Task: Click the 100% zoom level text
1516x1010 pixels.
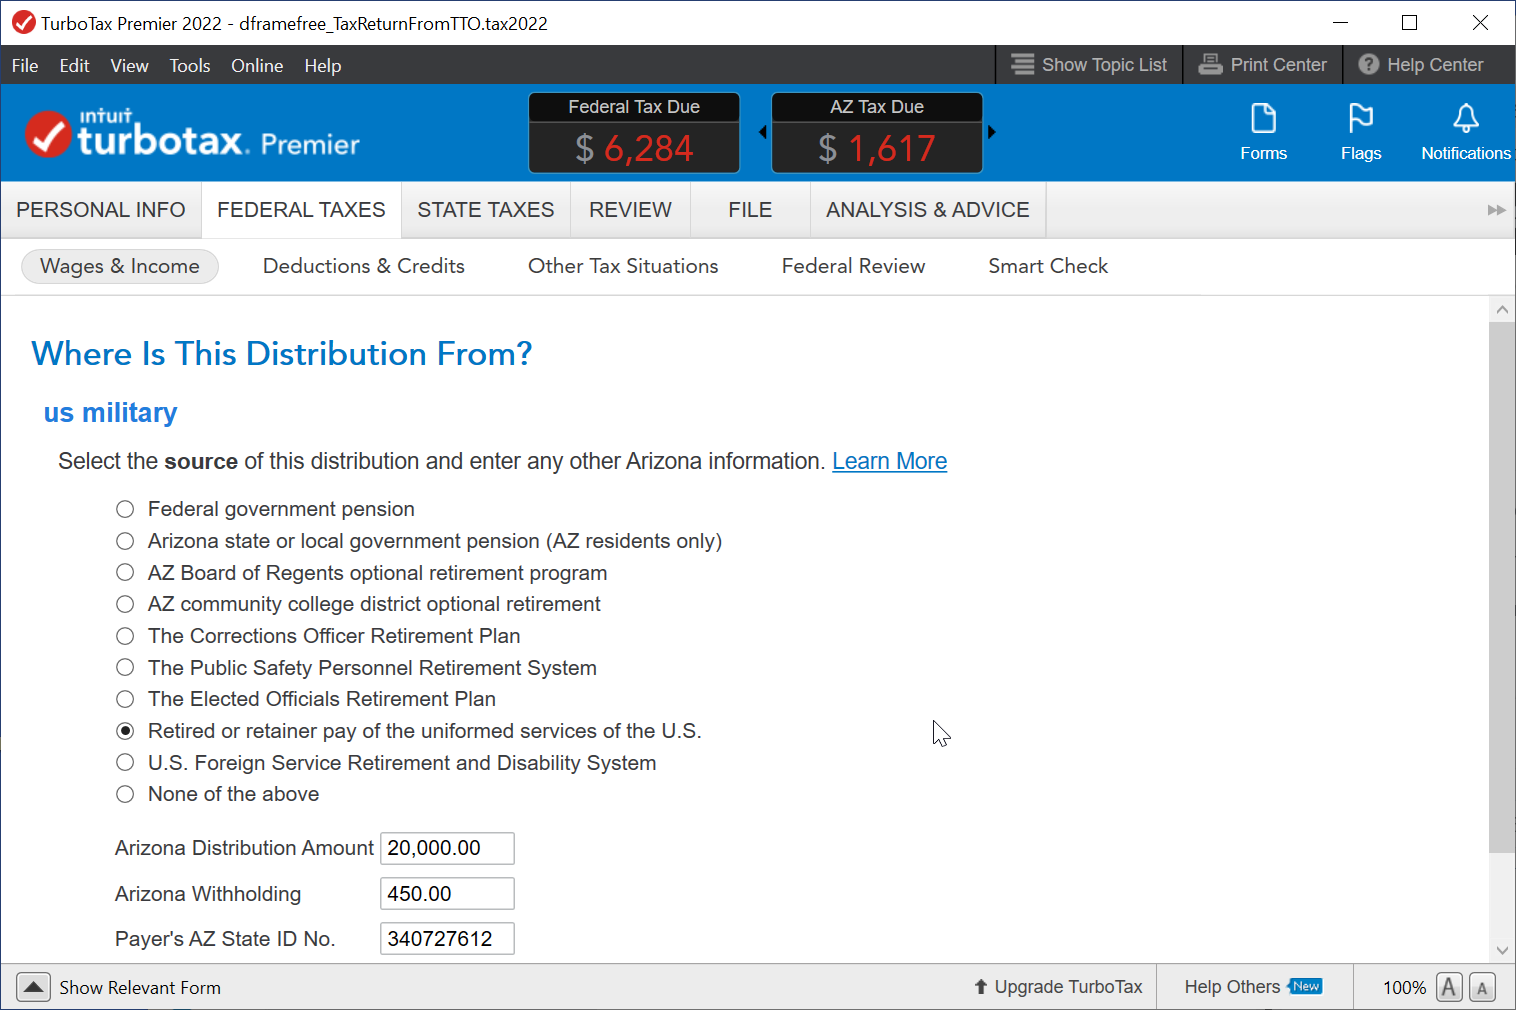Action: [1404, 988]
